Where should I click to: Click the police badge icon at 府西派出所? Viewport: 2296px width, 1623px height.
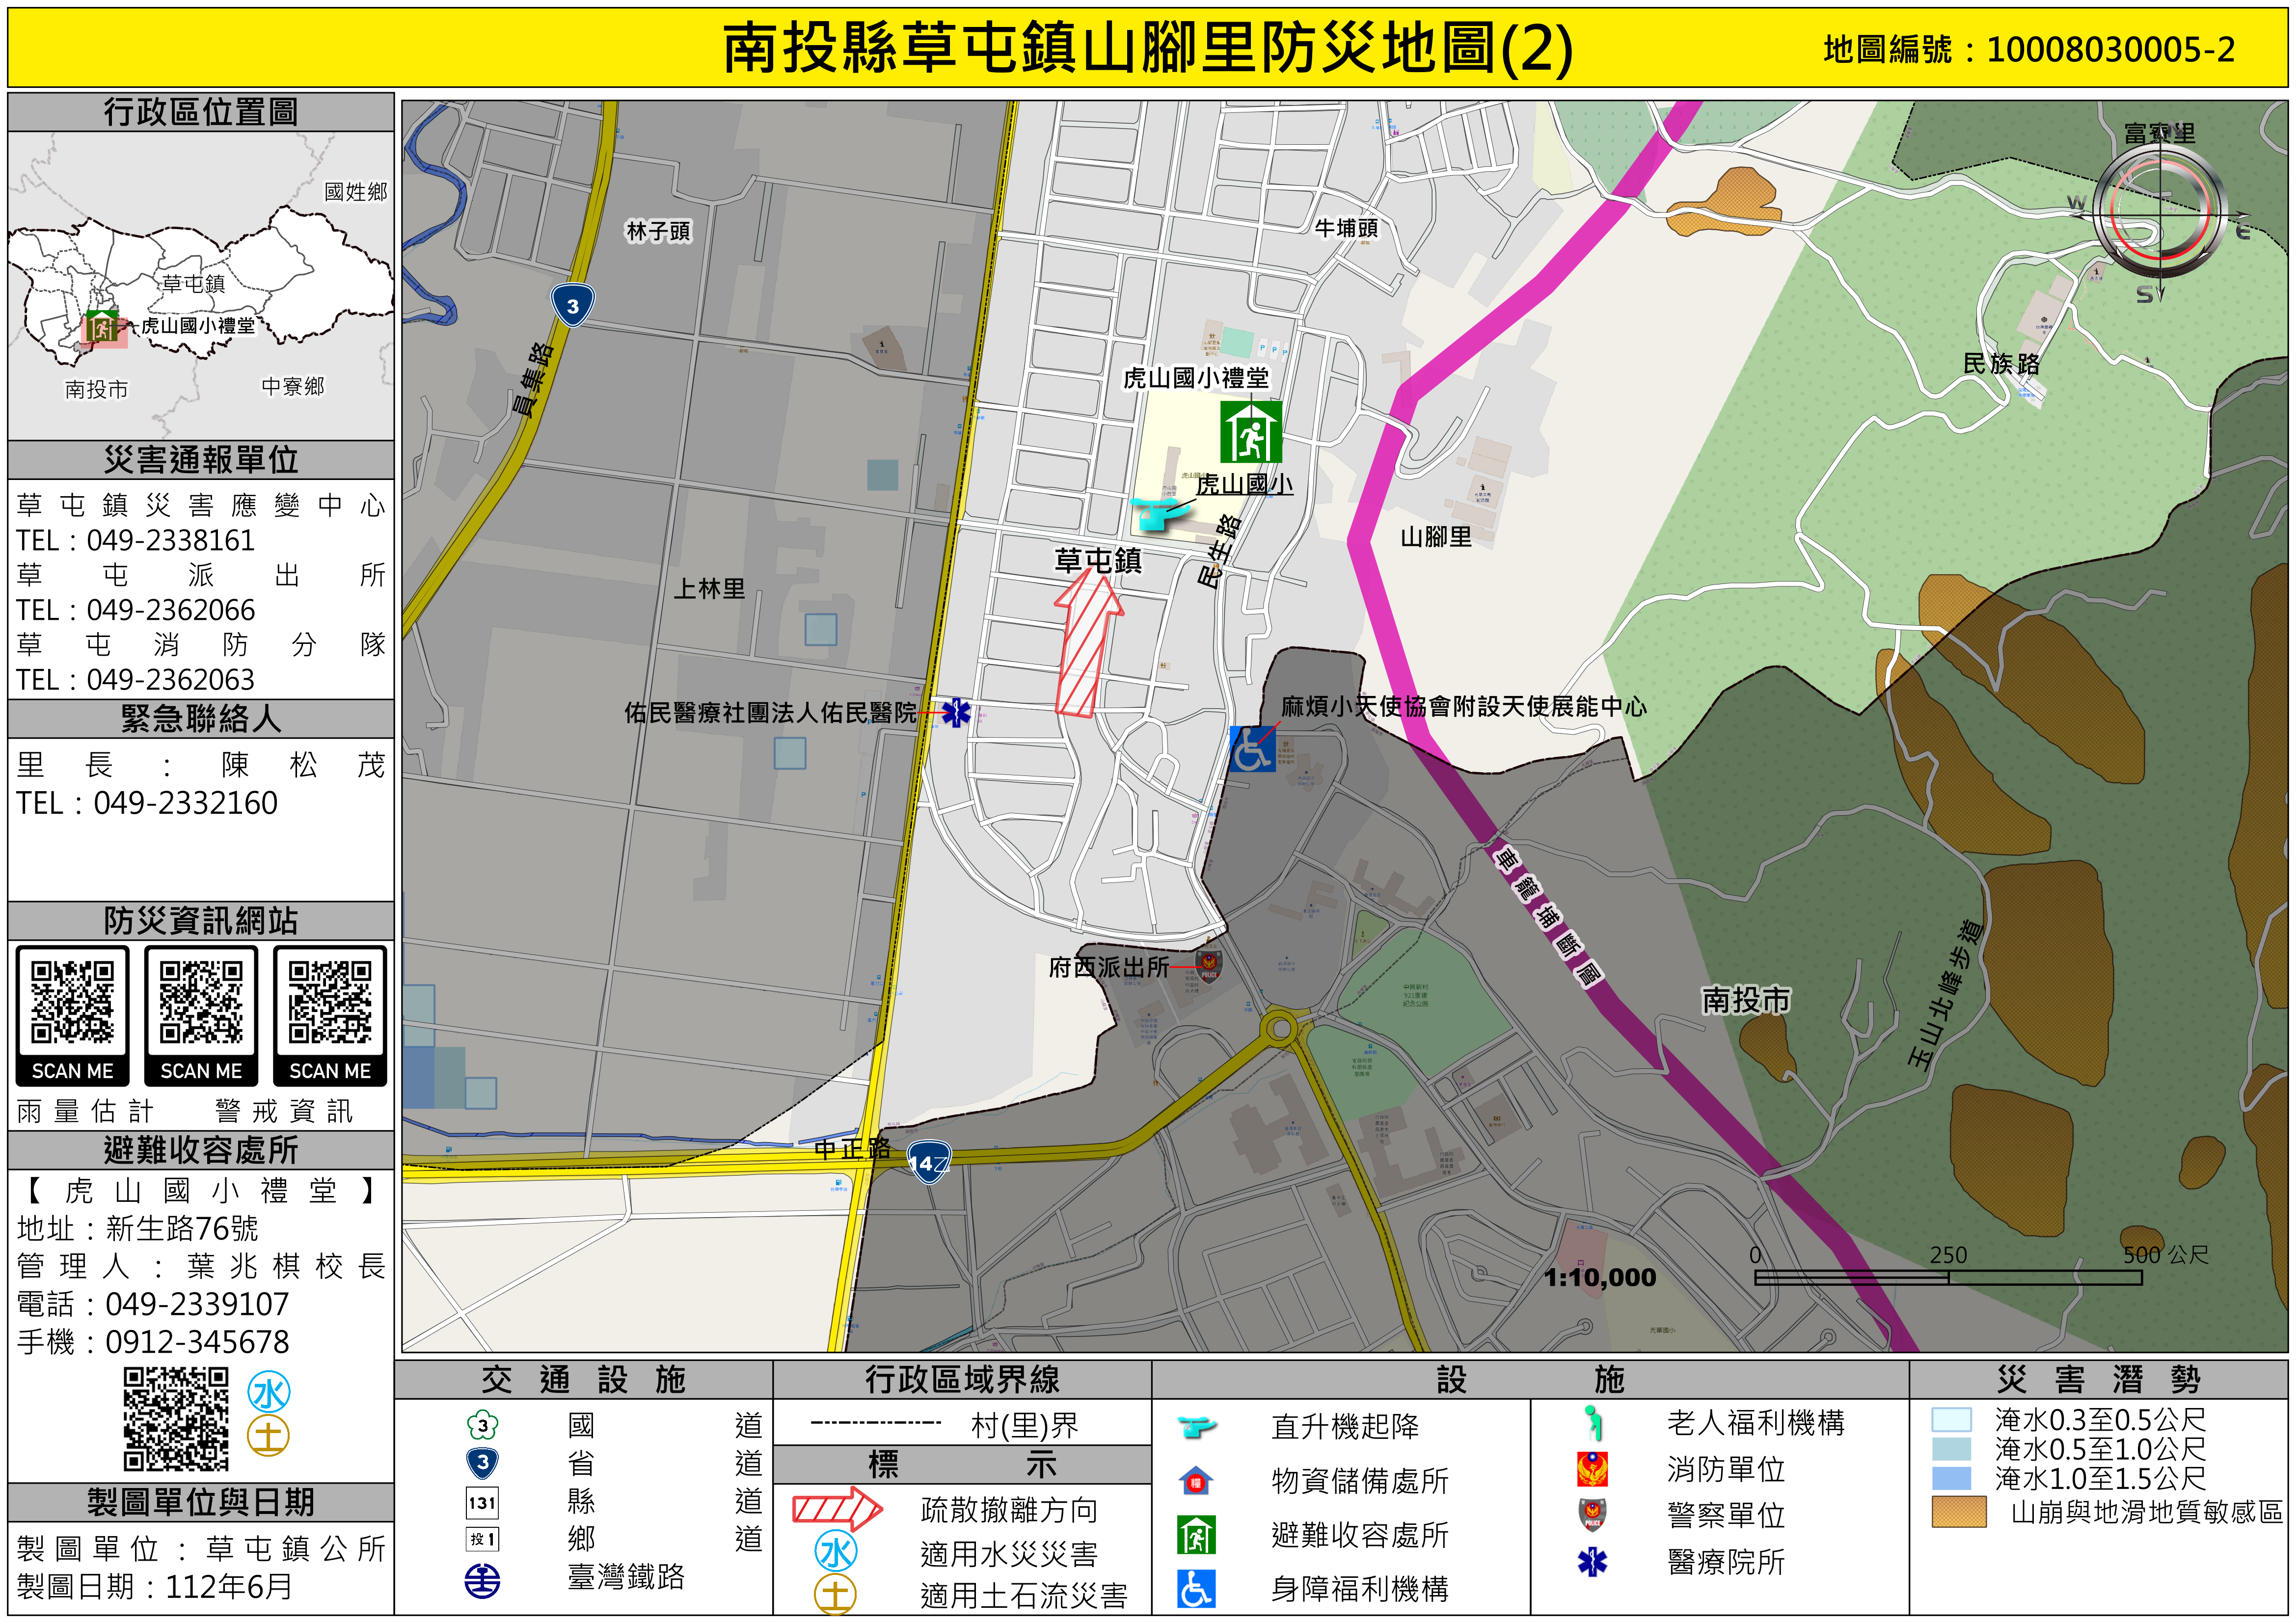1208,966
